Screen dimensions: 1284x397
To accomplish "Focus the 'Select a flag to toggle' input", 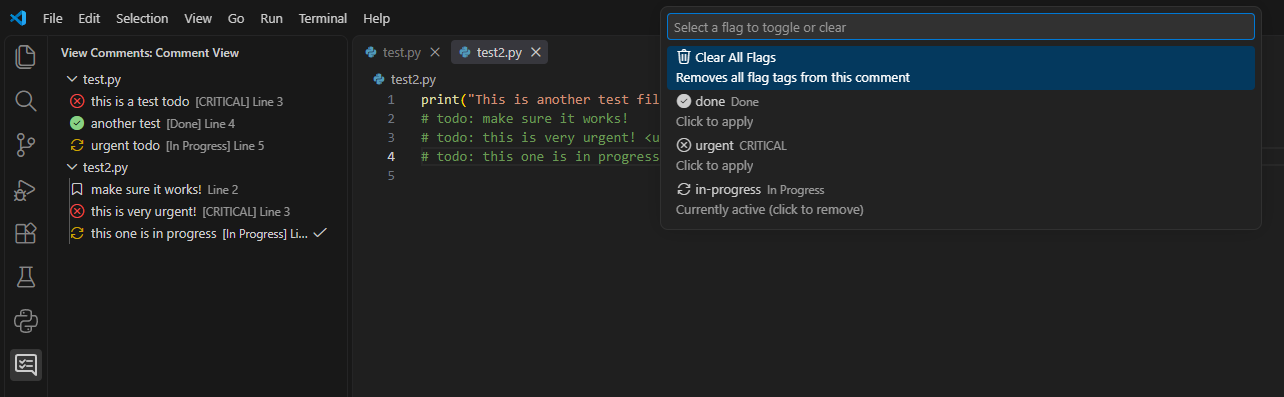I will point(961,27).
